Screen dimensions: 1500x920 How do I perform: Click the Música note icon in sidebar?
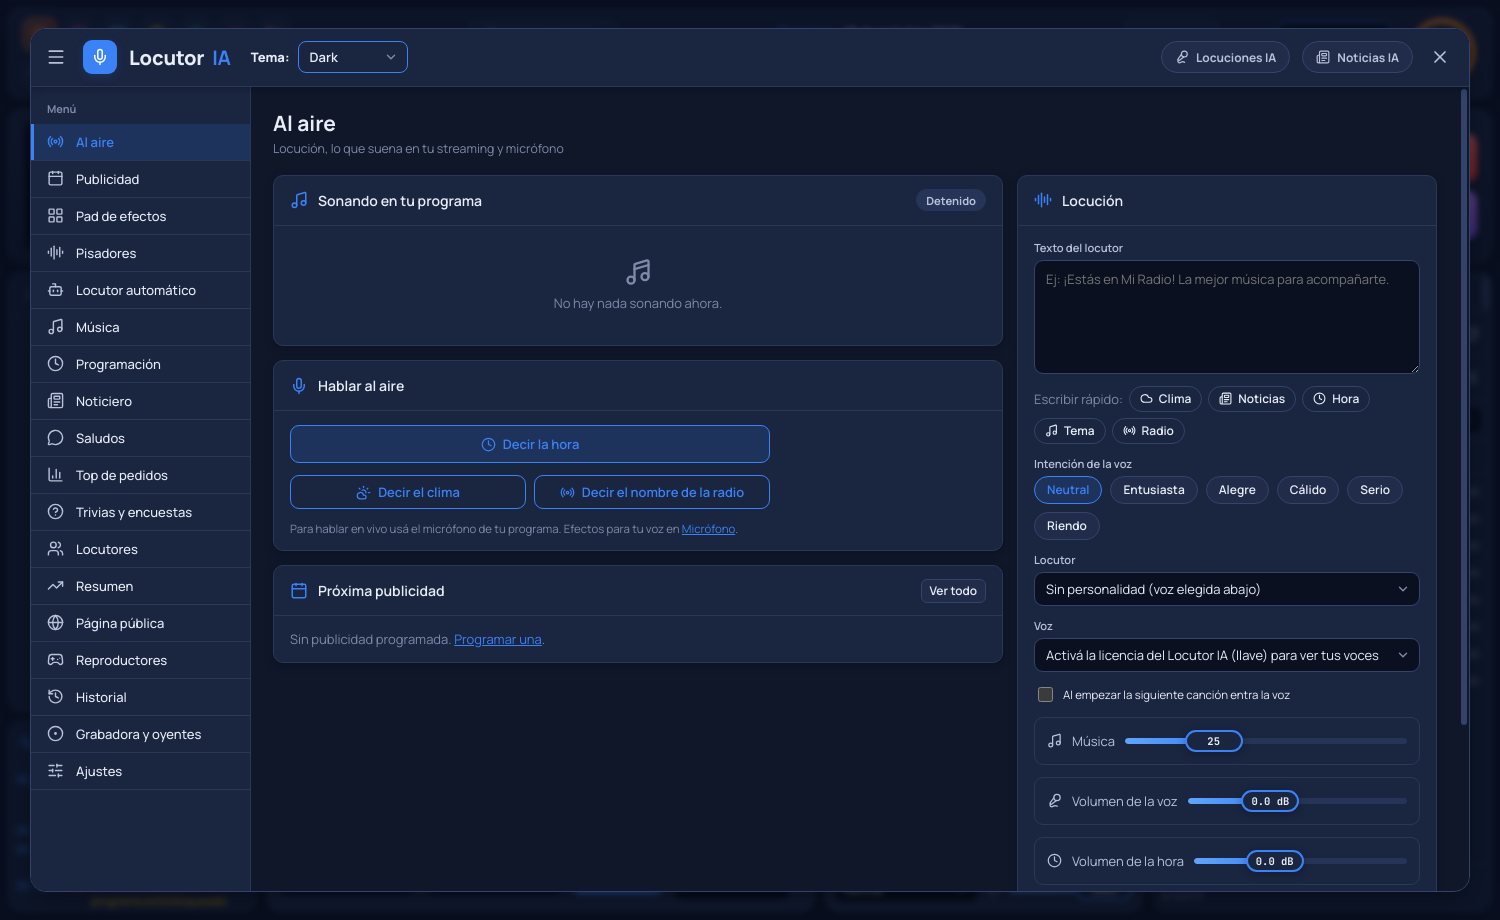coord(56,327)
